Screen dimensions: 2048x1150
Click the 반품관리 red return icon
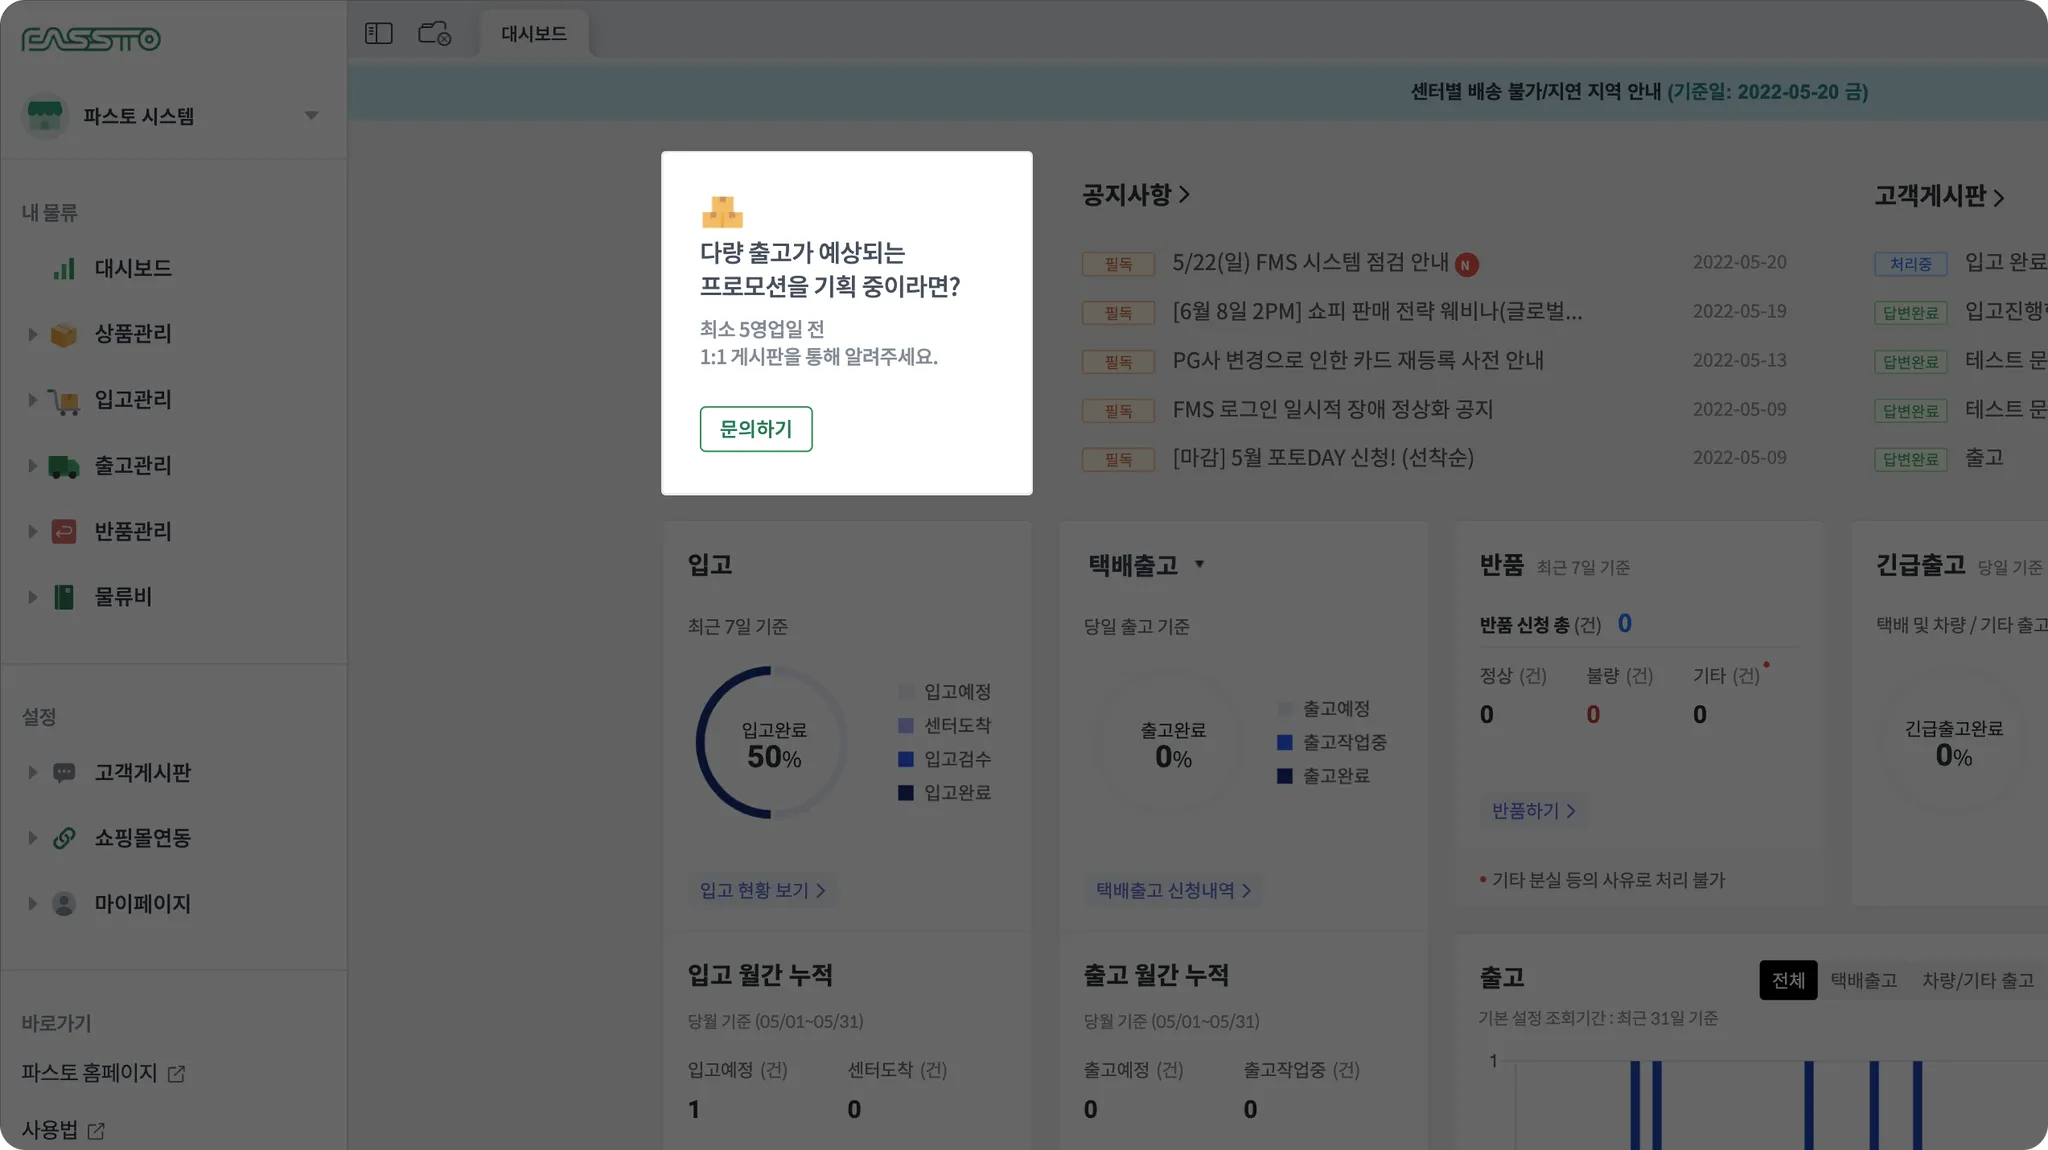pyautogui.click(x=64, y=532)
